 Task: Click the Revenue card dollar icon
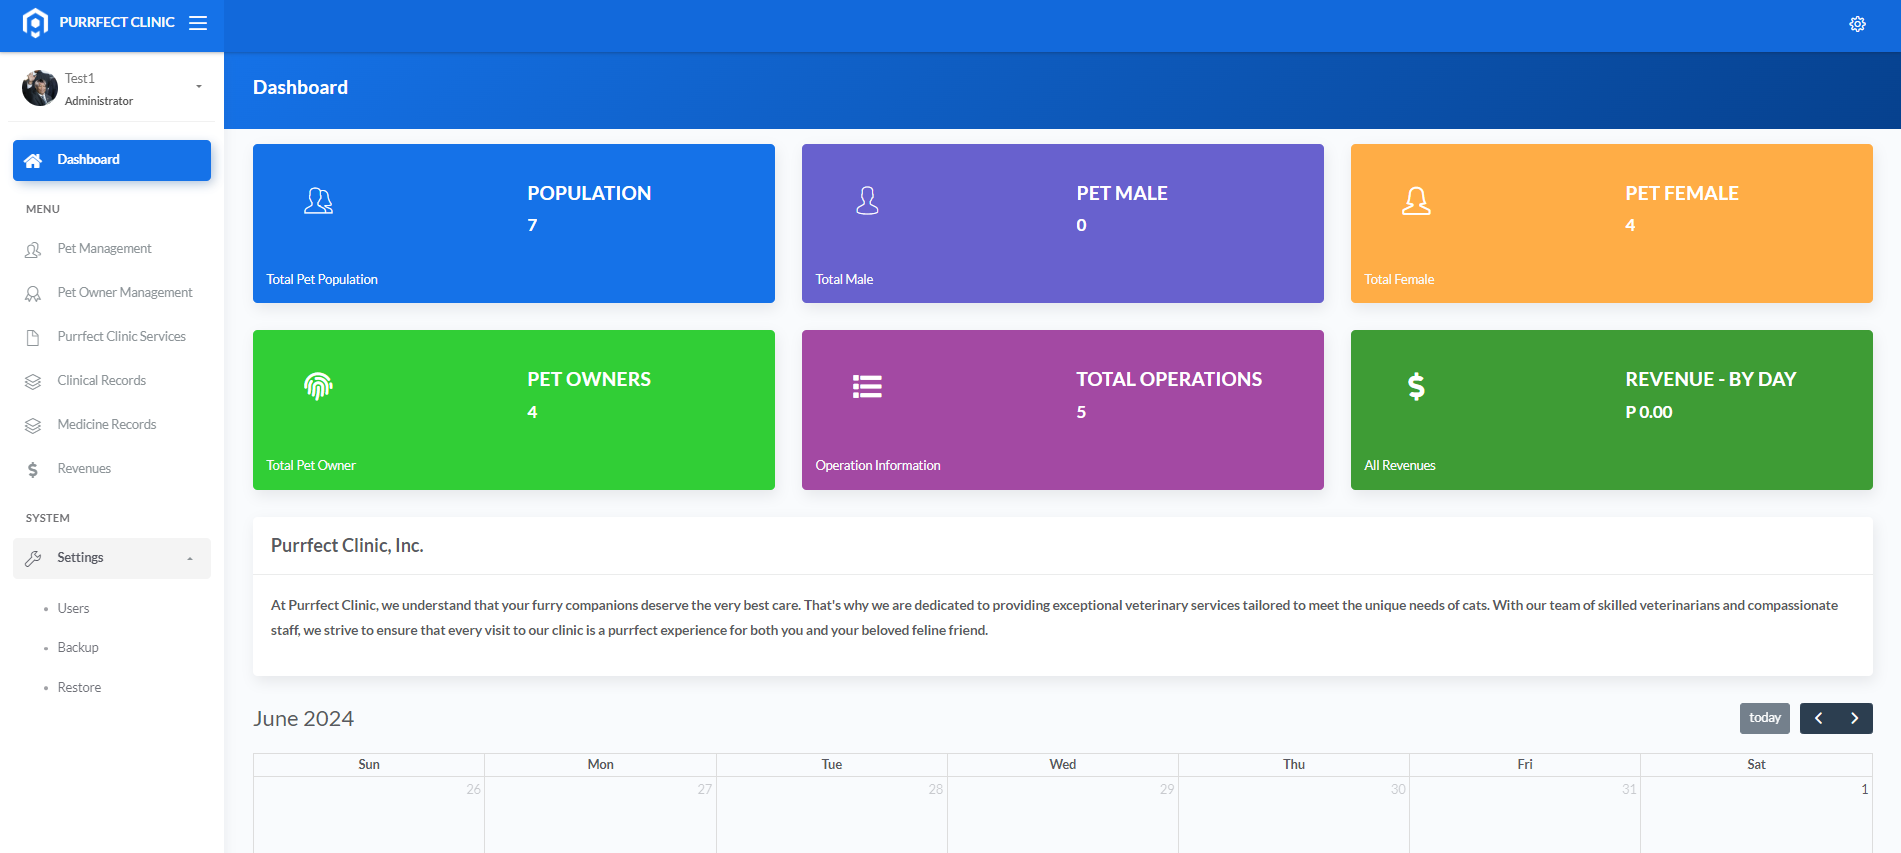(x=1416, y=386)
